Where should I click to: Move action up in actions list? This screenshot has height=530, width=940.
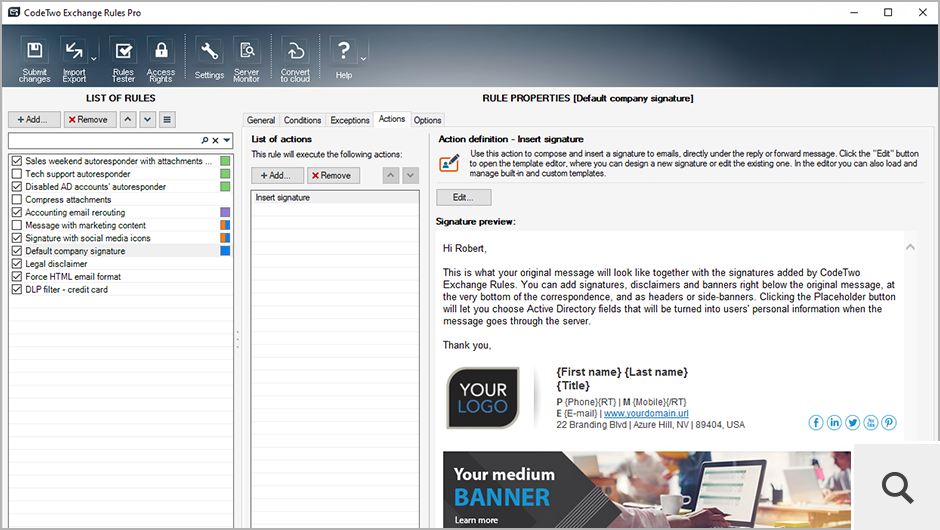(391, 175)
